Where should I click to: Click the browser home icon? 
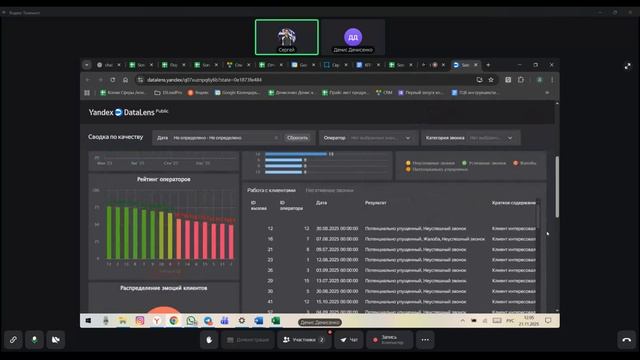click(125, 80)
